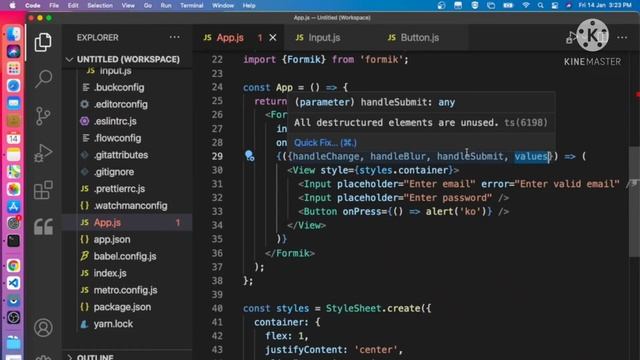Open Finder from the Dock
This screenshot has height=360, width=640.
coord(13,34)
